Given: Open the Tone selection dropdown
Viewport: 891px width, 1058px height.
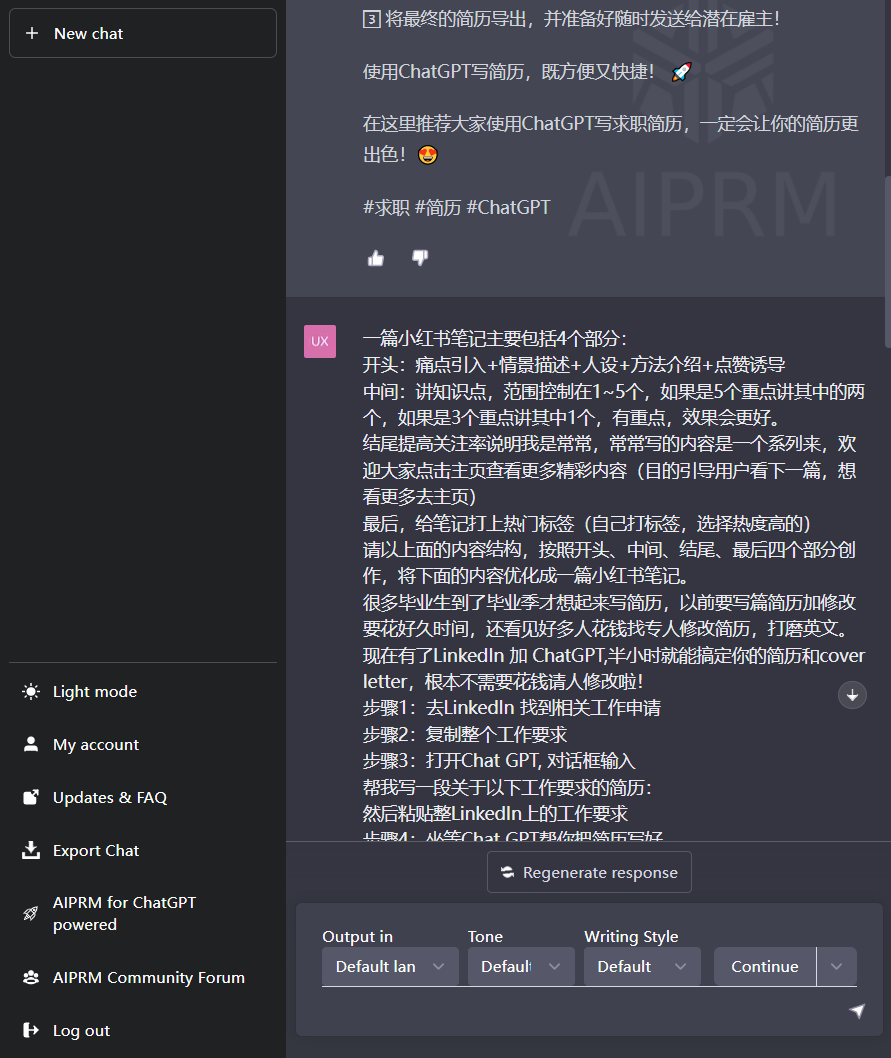Looking at the screenshot, I should [520, 966].
